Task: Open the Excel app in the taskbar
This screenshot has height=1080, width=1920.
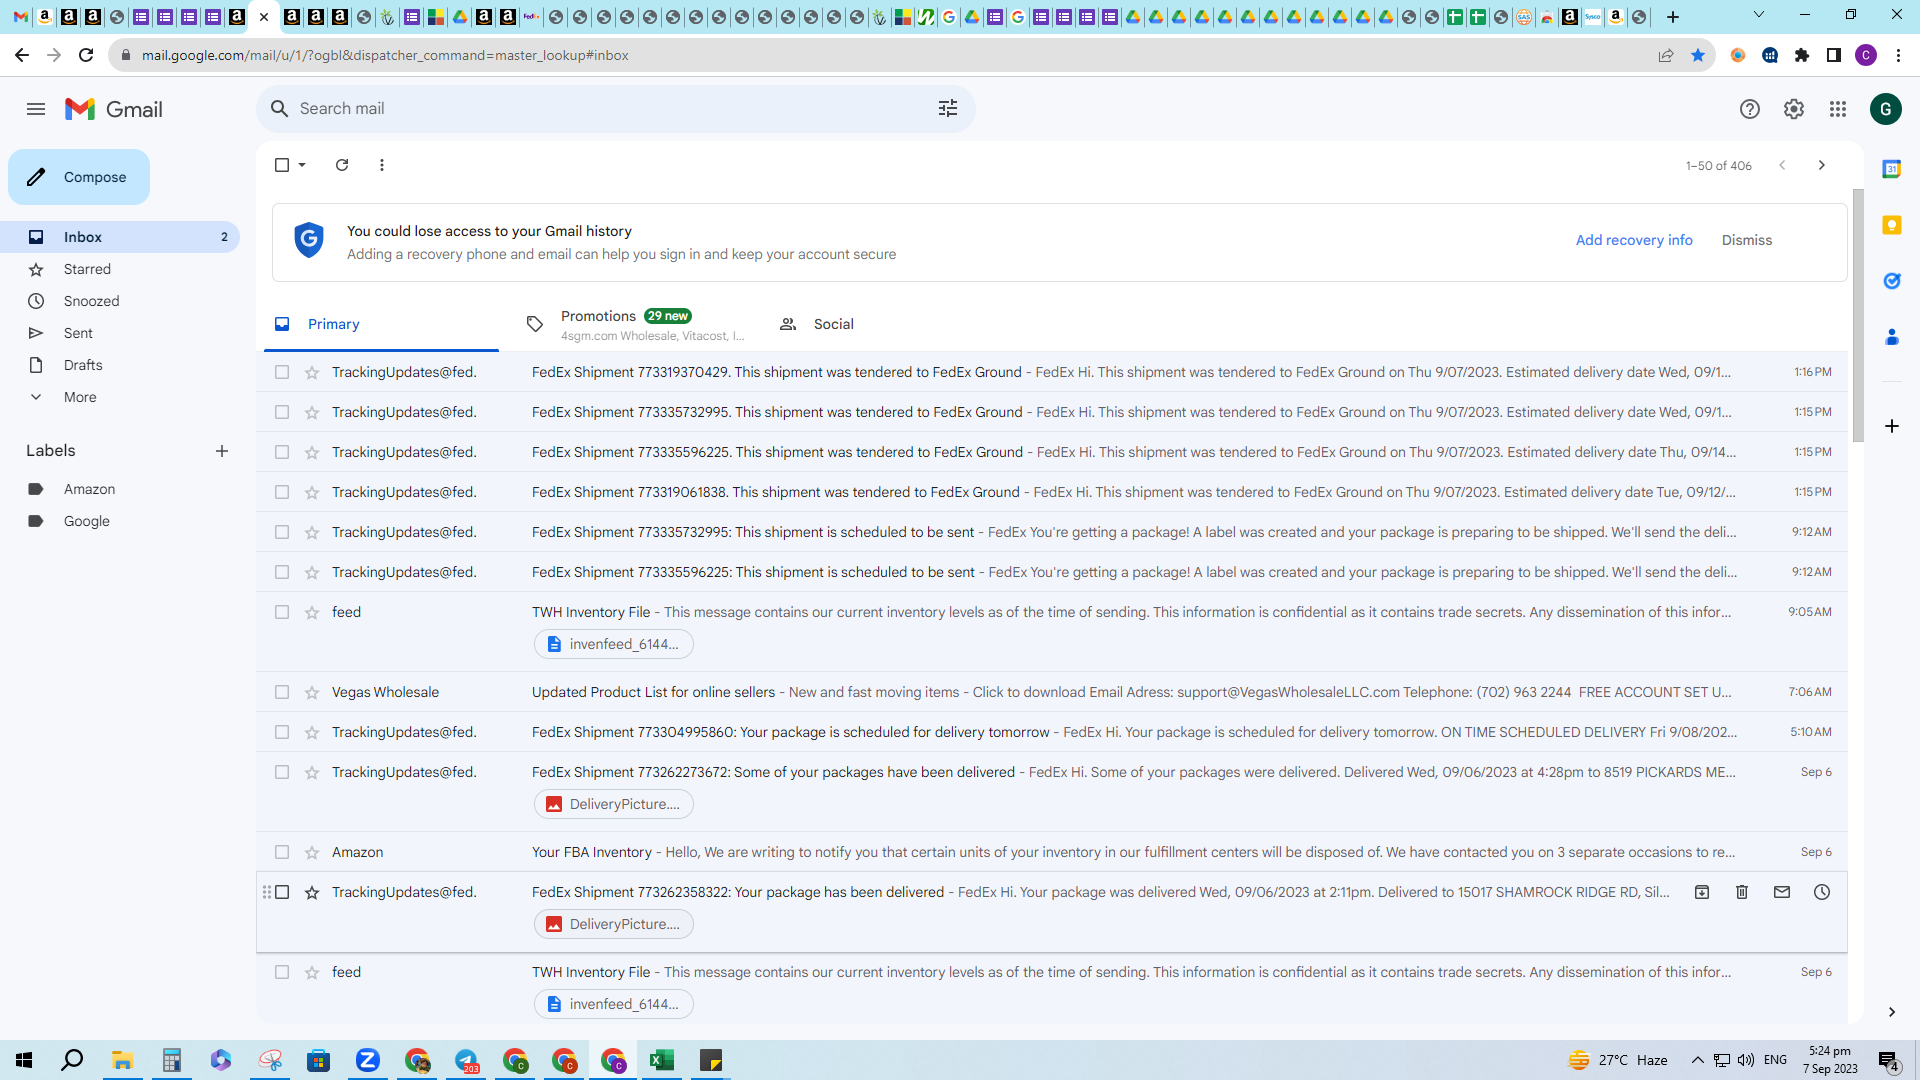Action: (662, 1060)
